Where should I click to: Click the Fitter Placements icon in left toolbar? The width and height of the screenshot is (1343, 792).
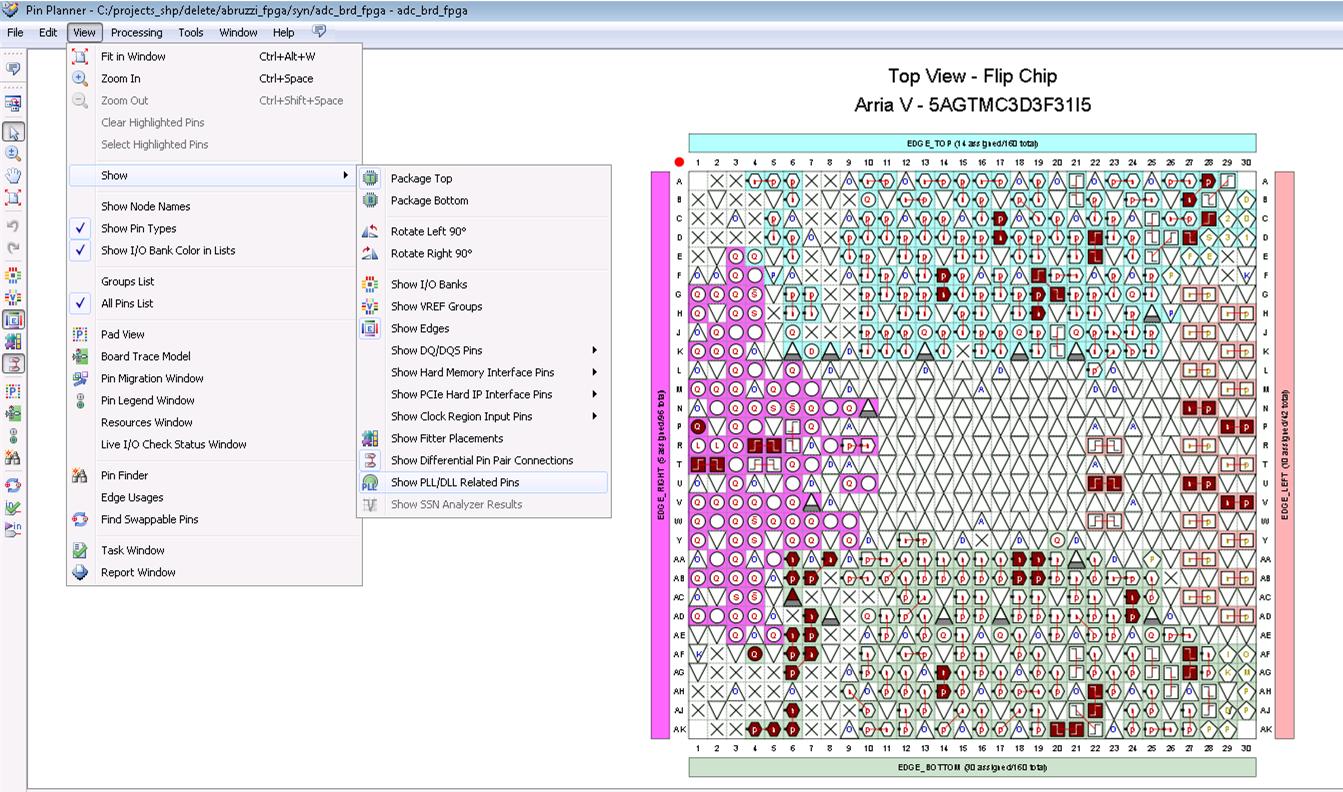click(13, 342)
